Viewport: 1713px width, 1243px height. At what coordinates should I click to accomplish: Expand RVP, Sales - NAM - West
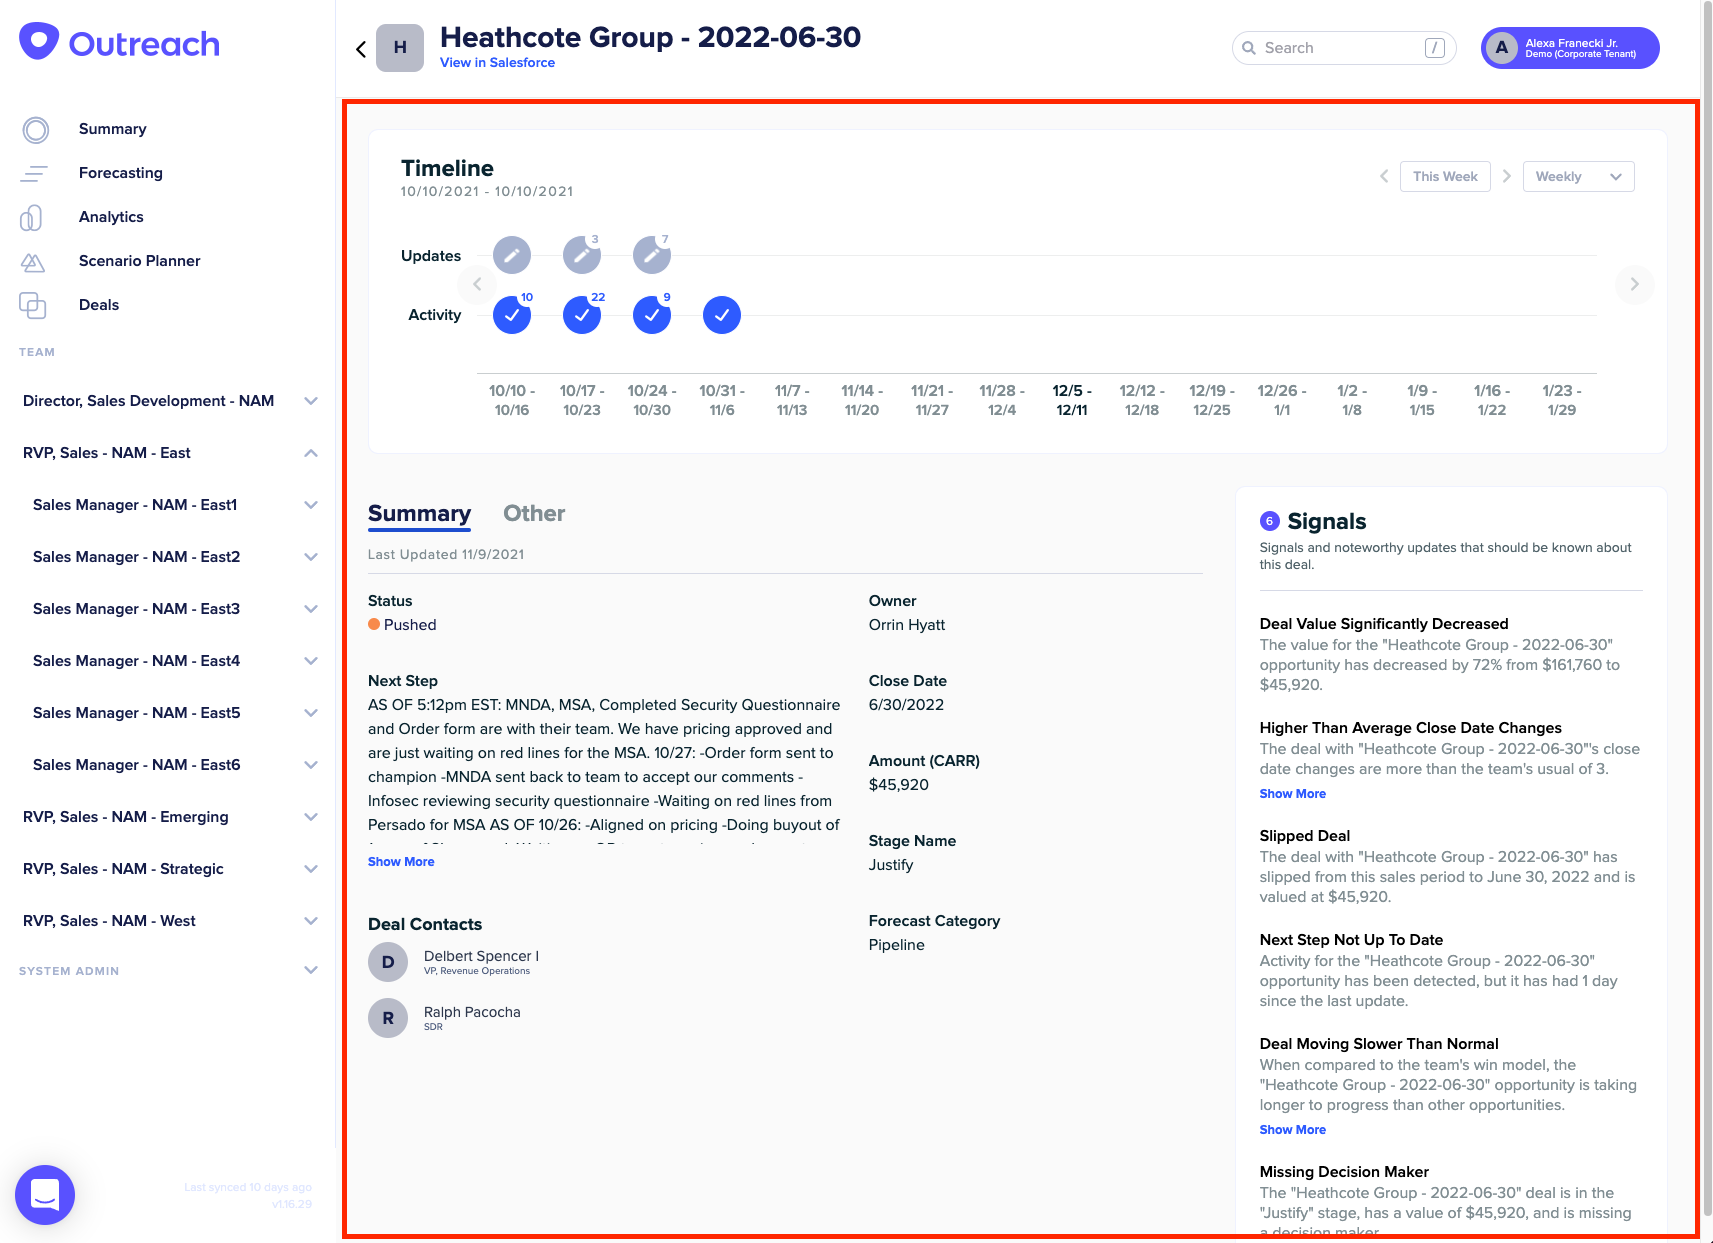coord(311,921)
